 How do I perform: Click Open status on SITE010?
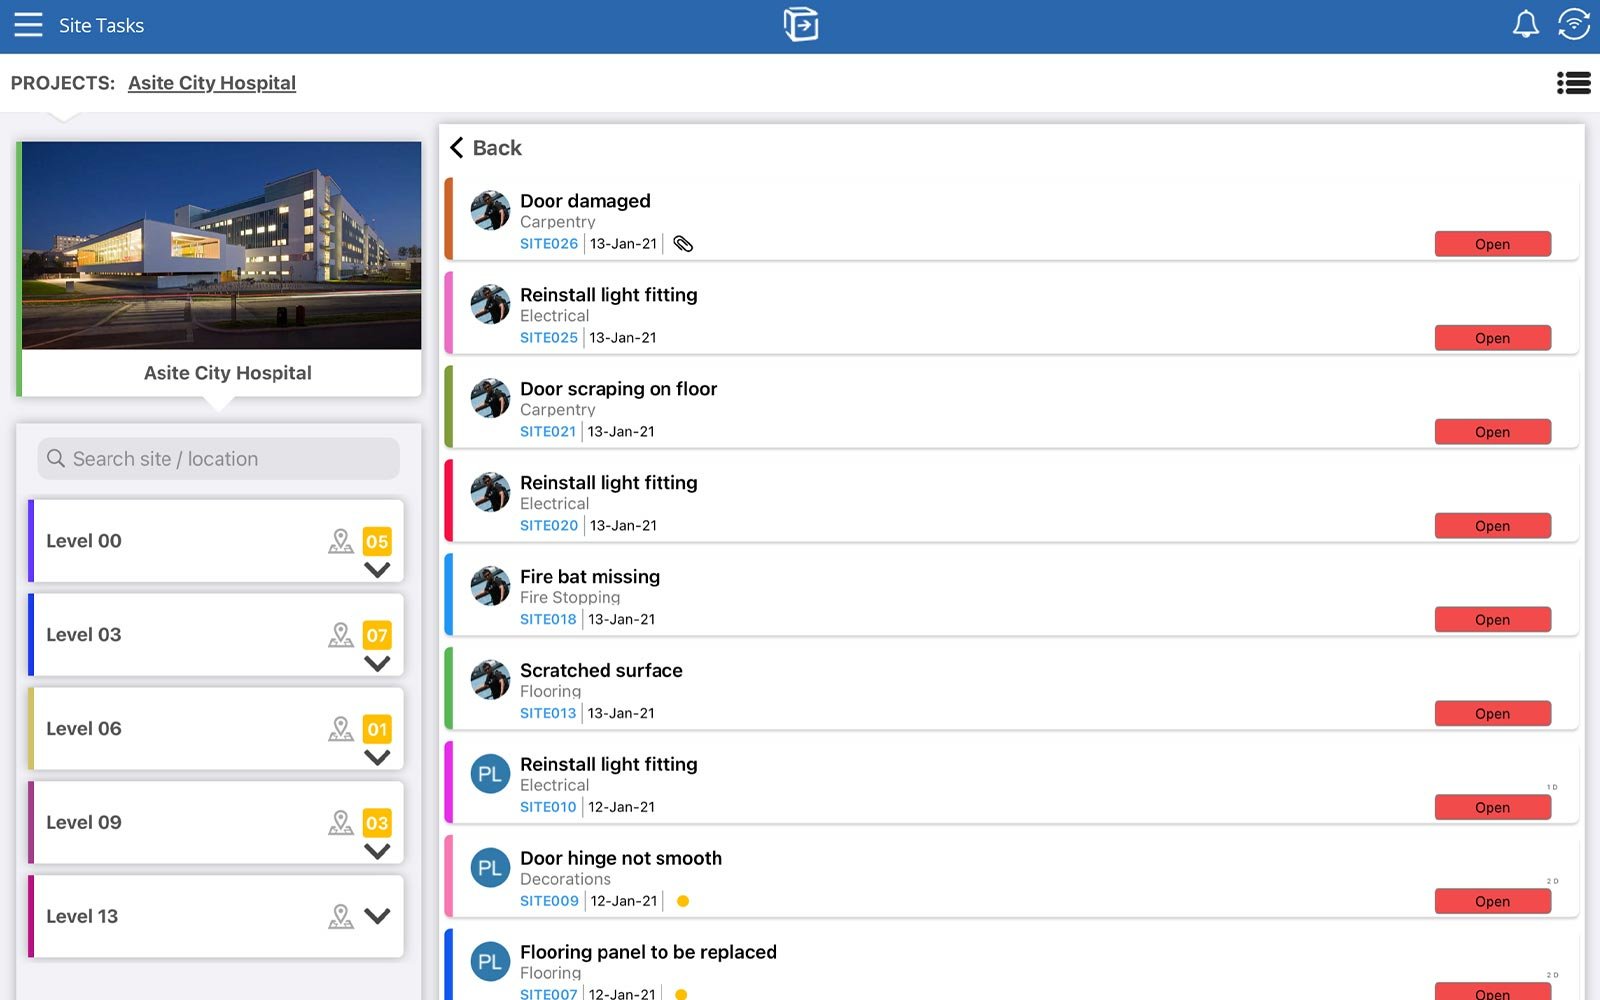point(1493,808)
